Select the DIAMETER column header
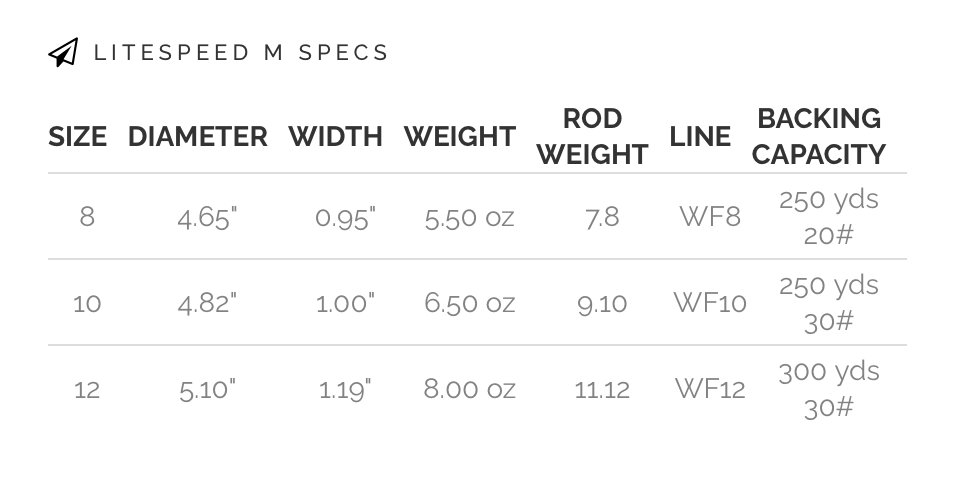Image resolution: width=960 pixels, height=500 pixels. click(x=198, y=136)
